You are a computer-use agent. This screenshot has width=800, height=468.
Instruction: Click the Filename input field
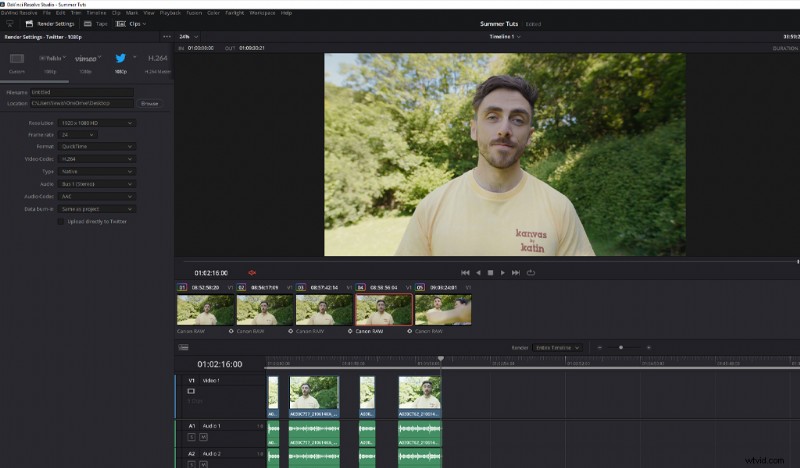82,92
